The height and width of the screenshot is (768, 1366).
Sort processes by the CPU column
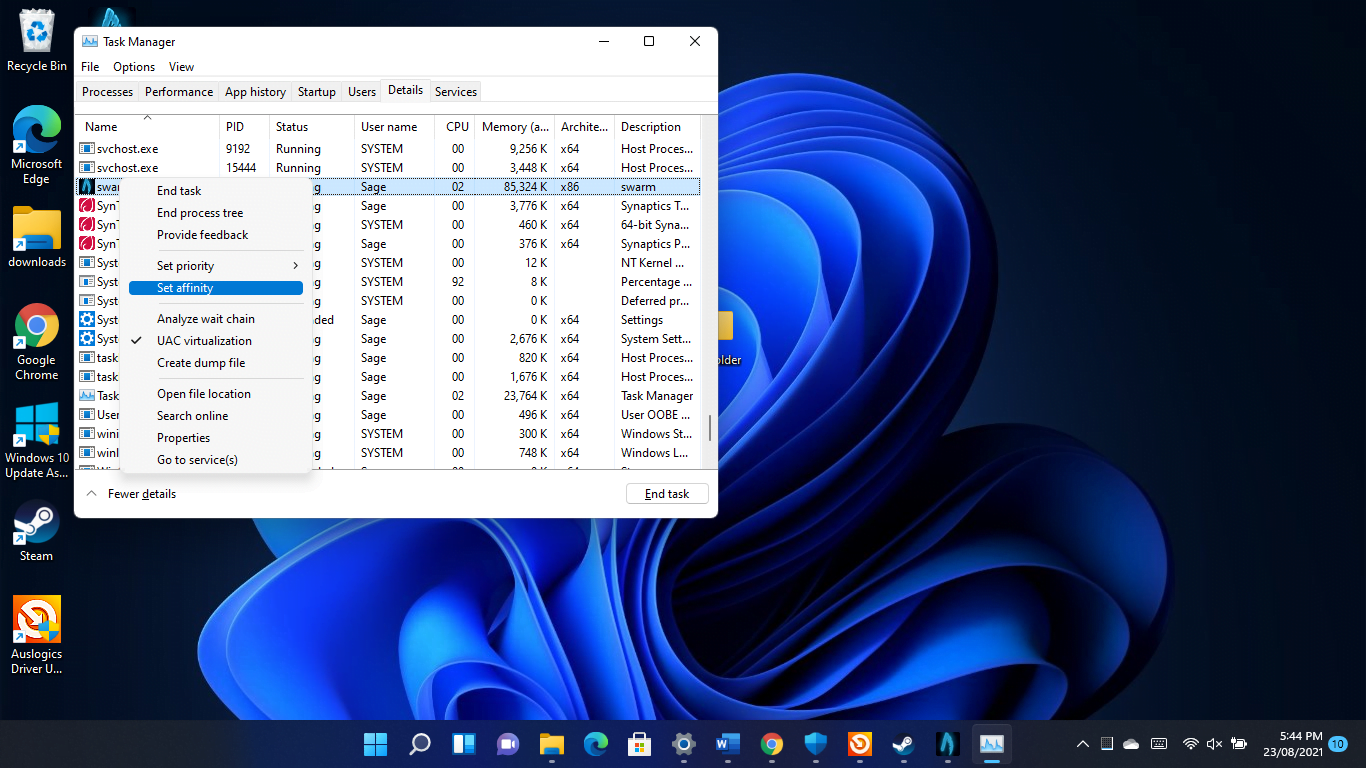coord(456,126)
